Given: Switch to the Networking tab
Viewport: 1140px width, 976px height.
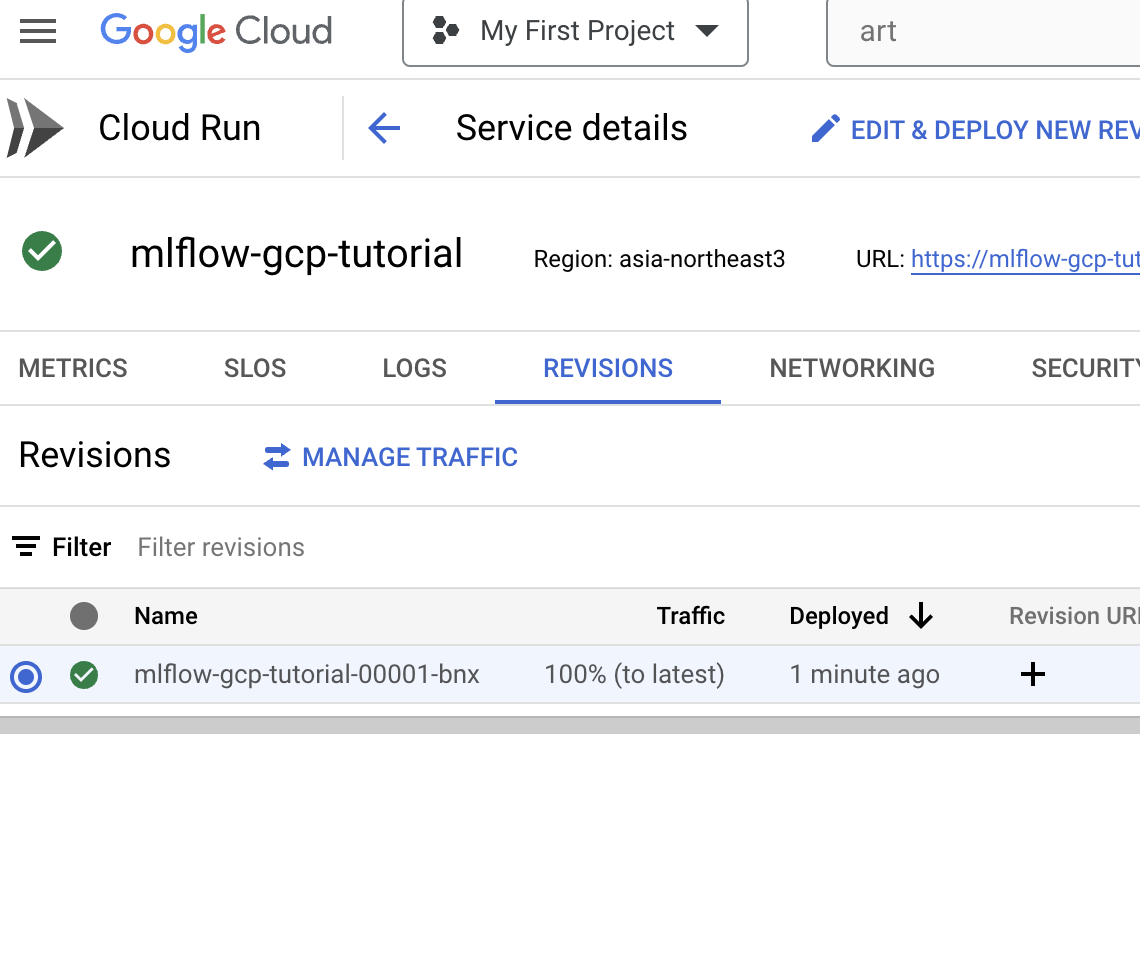Looking at the screenshot, I should (851, 368).
